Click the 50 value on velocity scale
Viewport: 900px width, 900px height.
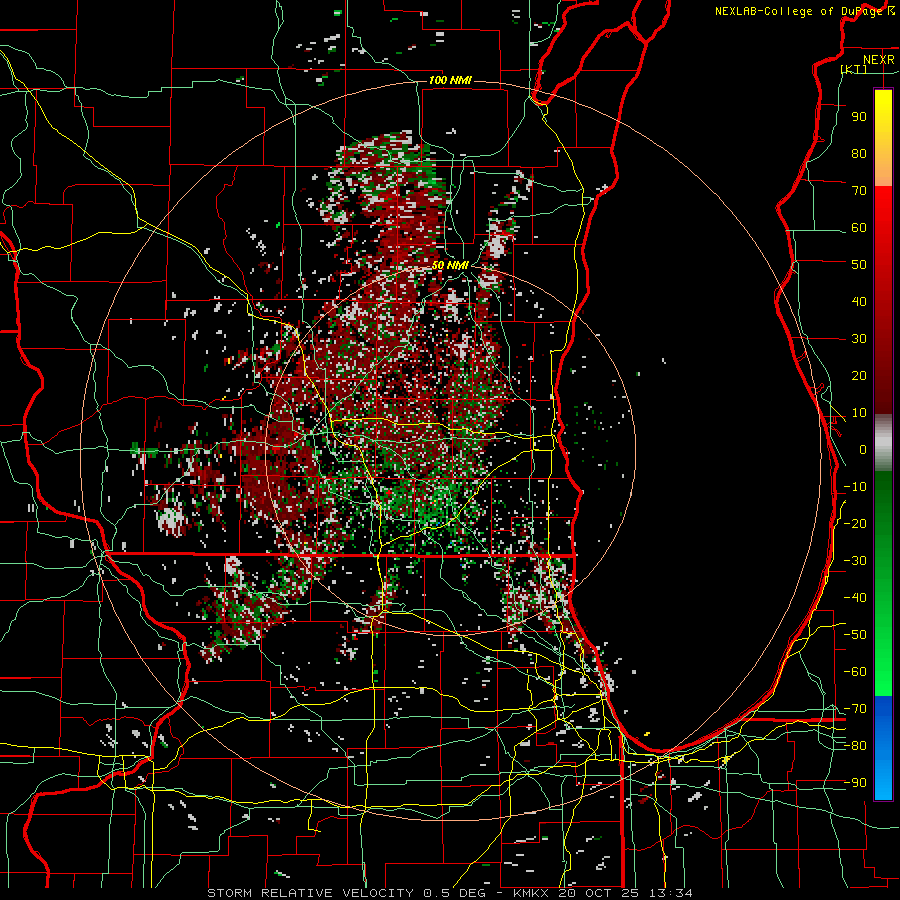[859, 265]
